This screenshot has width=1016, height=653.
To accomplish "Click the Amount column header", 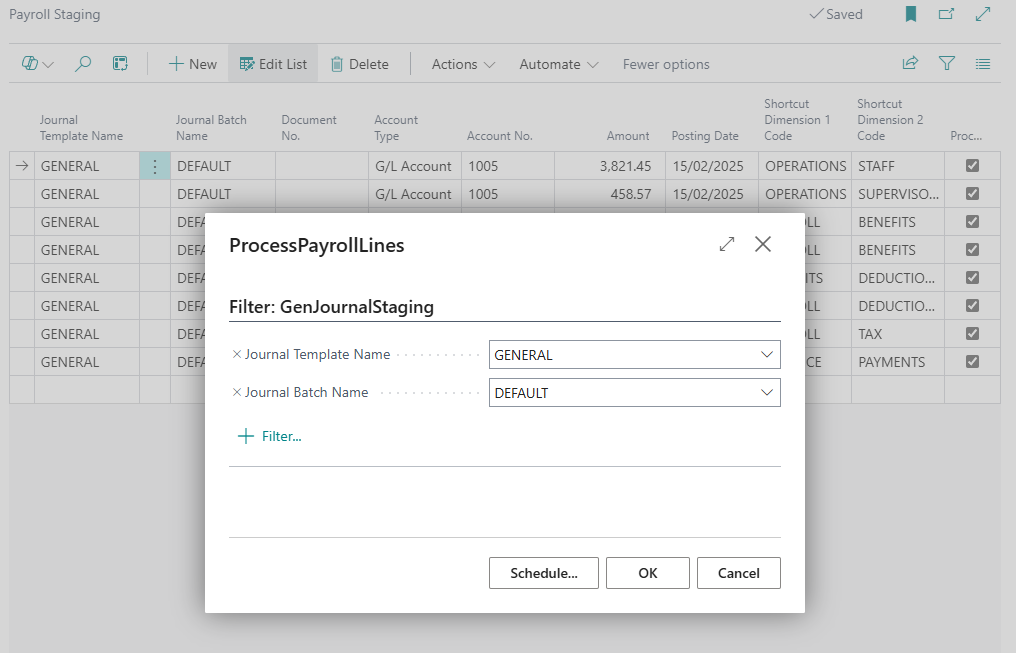I will tap(627, 135).
